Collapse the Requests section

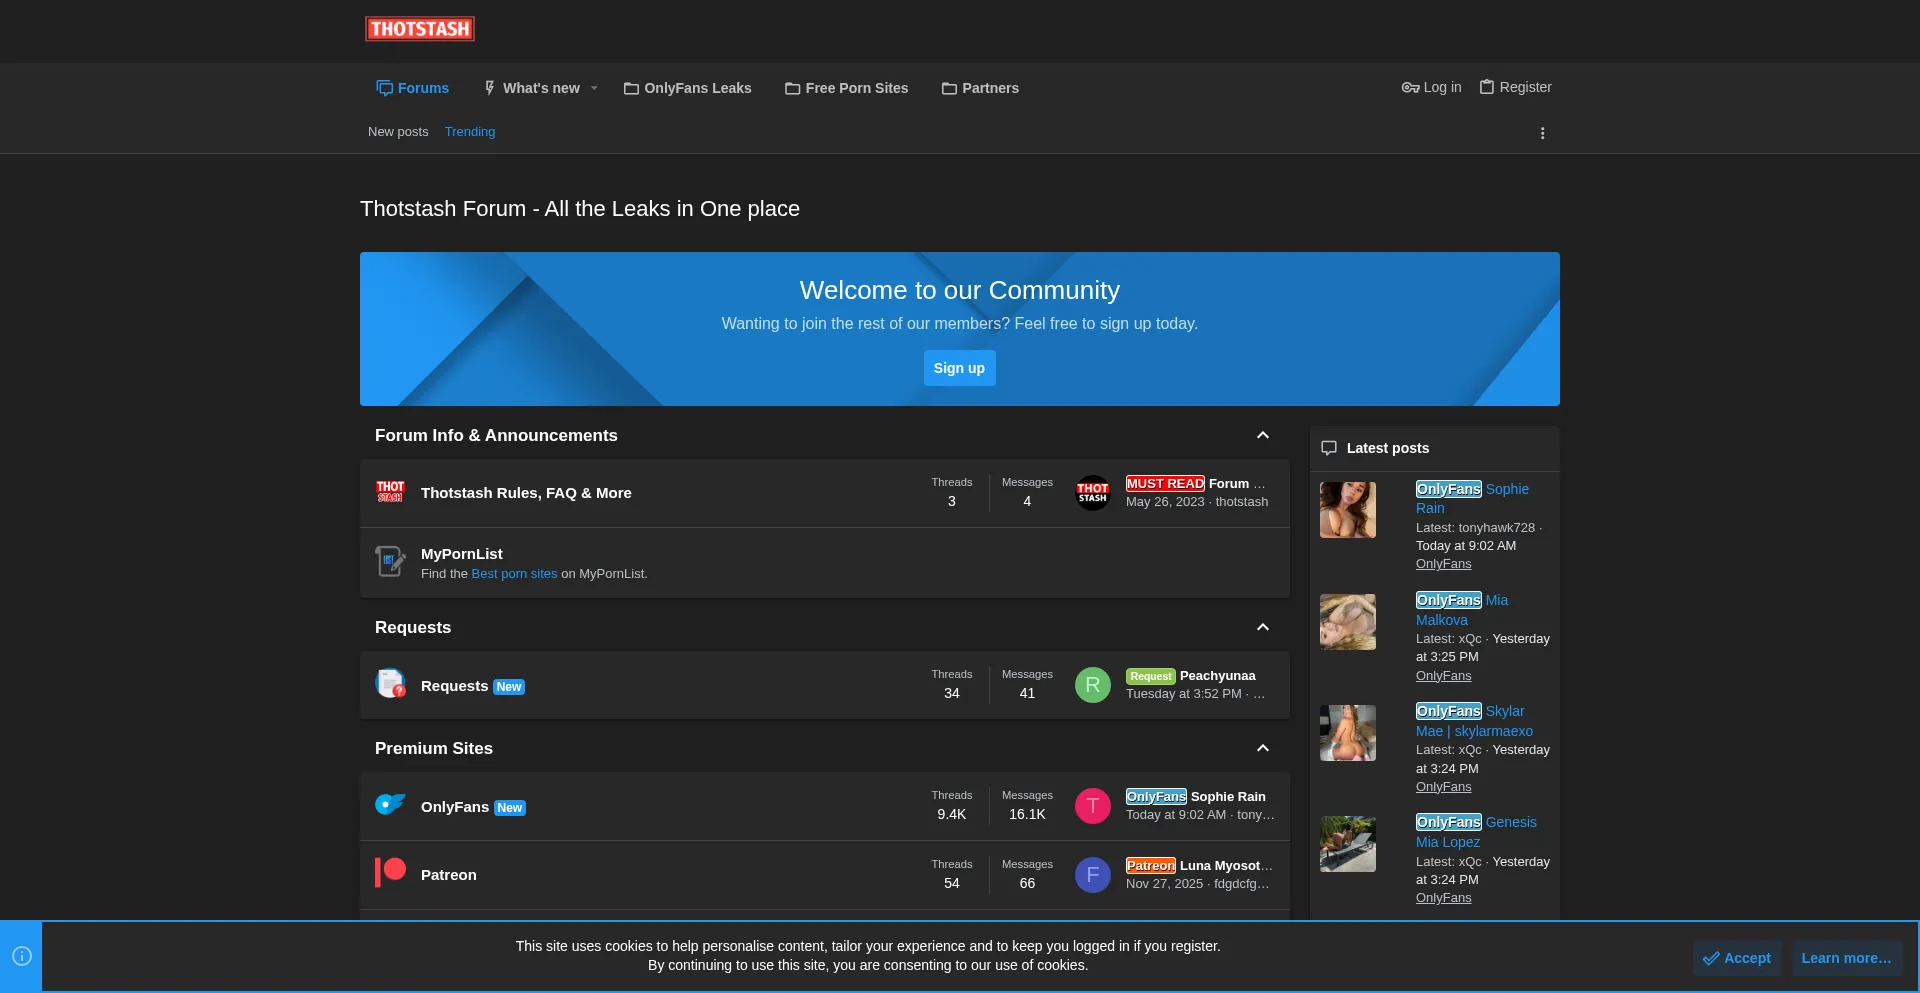point(1263,627)
